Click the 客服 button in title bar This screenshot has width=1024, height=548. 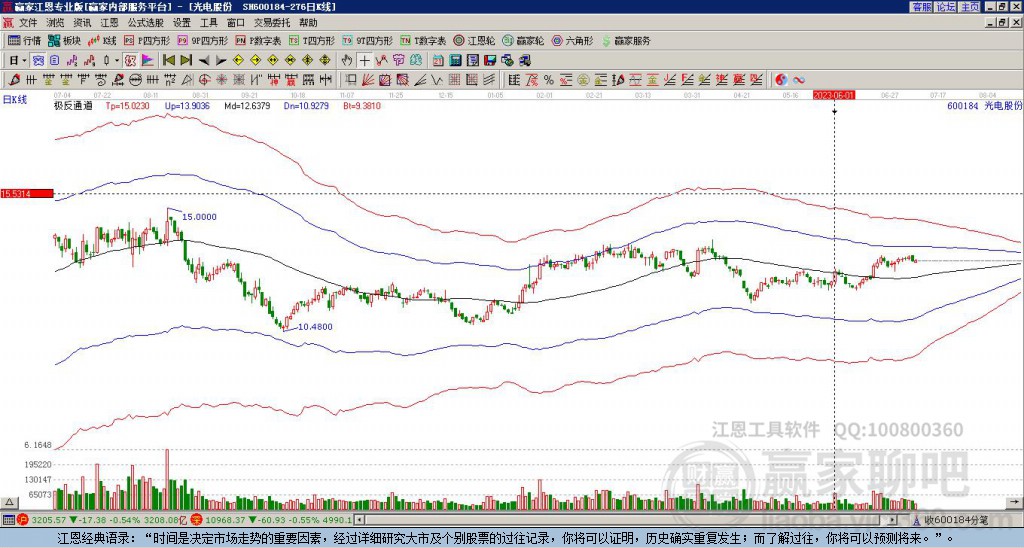coord(922,7)
